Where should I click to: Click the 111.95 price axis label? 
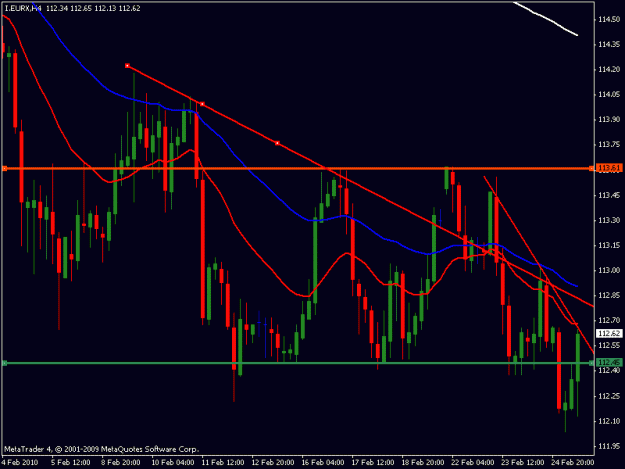609,446
